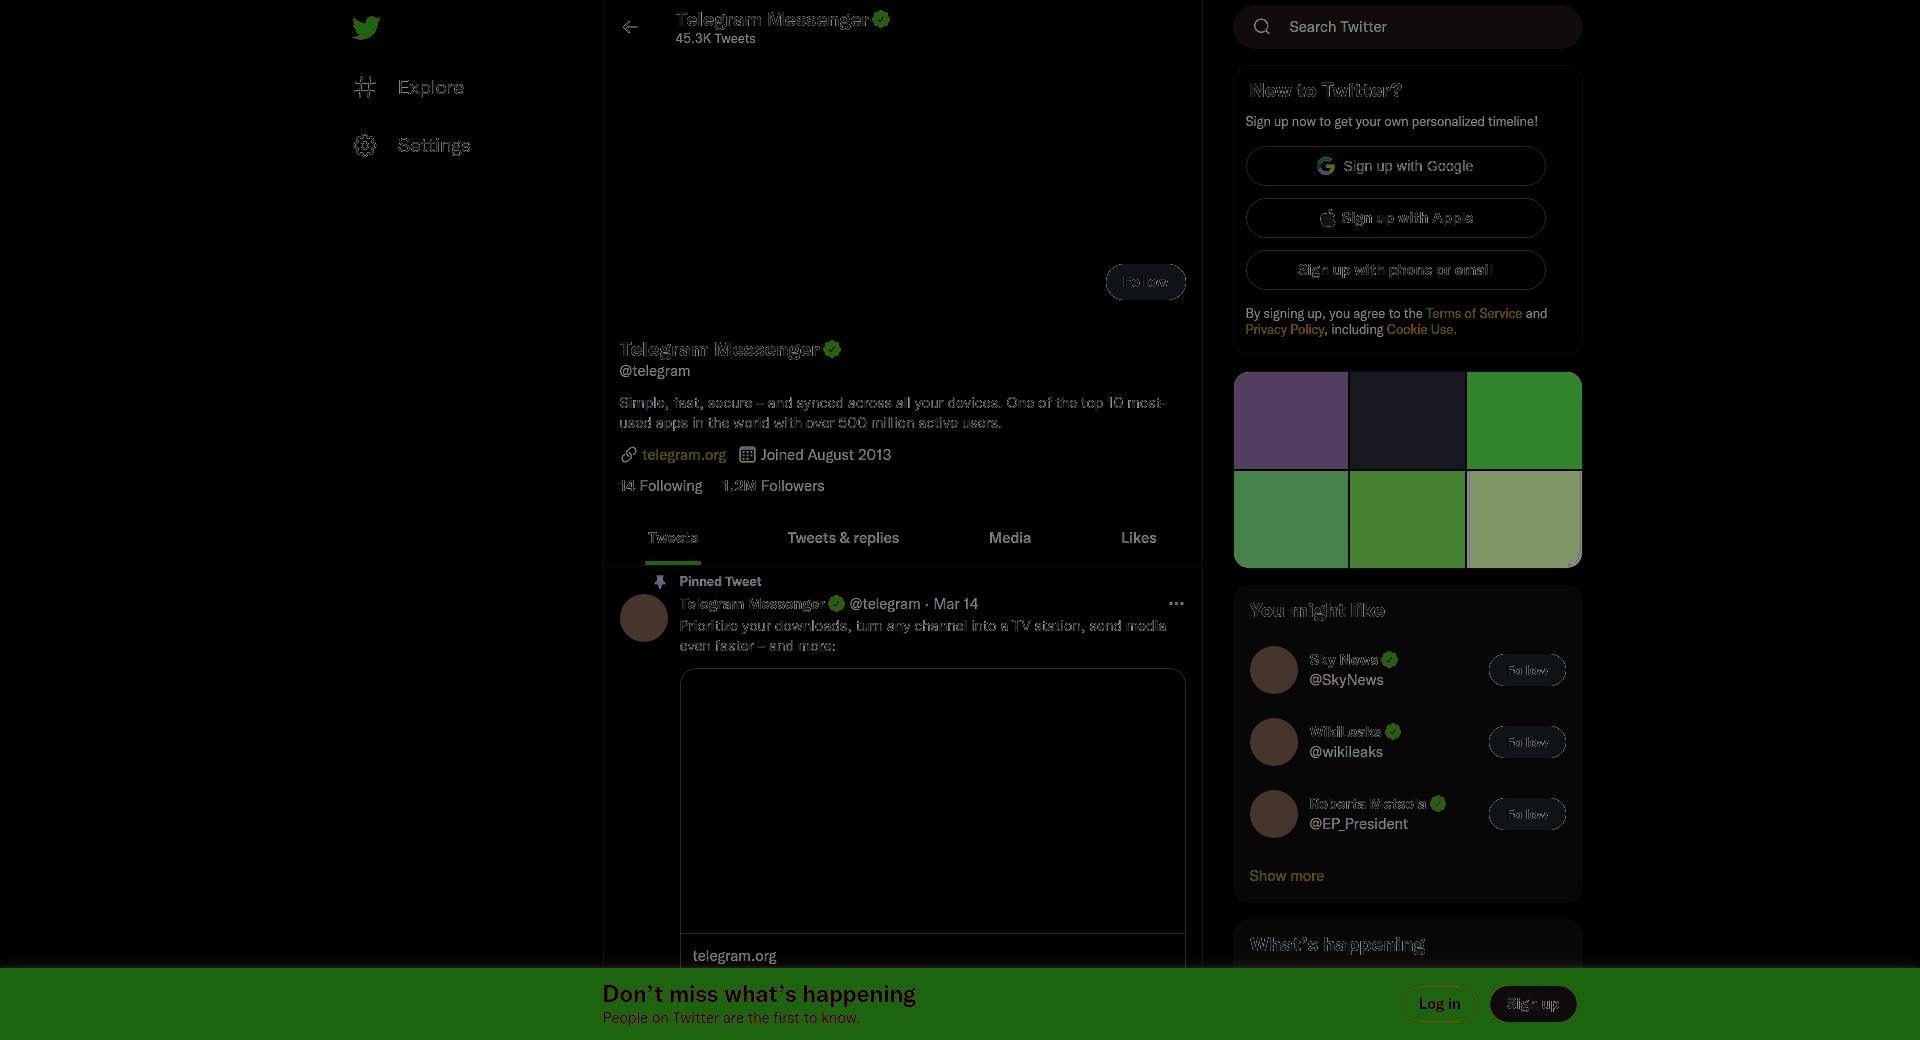The image size is (1920, 1040).
Task: Open the Privacy Policy link
Action: 1285,330
